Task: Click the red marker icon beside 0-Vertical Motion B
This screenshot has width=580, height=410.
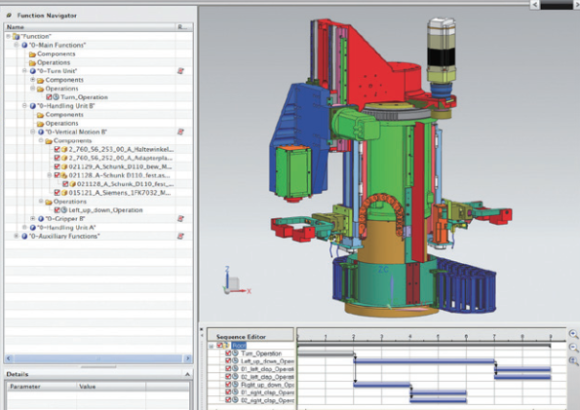Action: (x=181, y=132)
